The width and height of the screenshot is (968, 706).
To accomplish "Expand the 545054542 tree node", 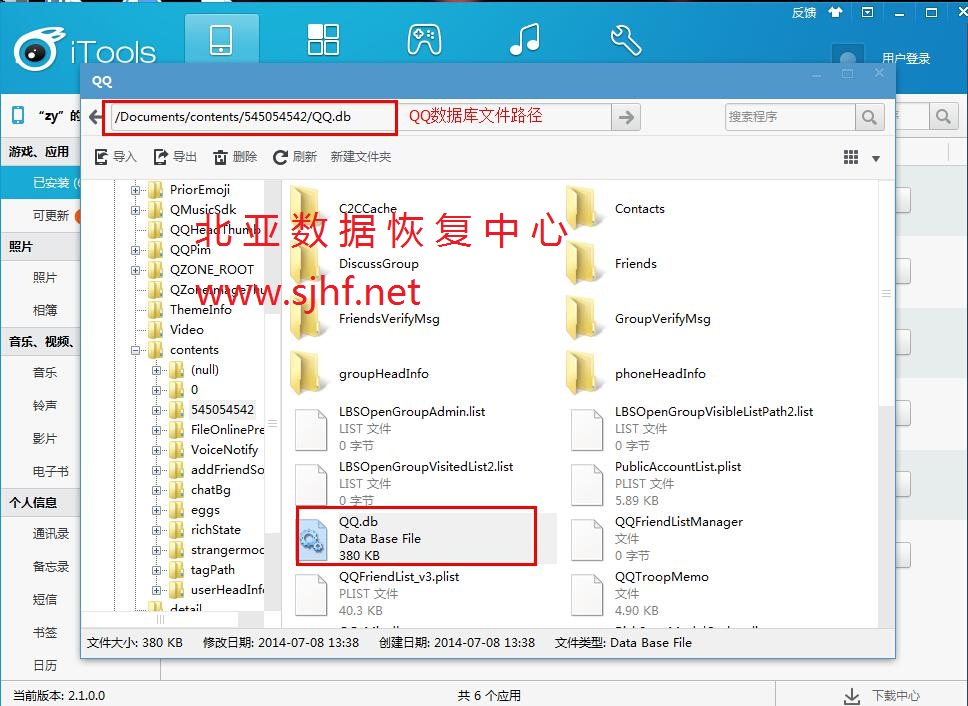I will click(x=156, y=410).
